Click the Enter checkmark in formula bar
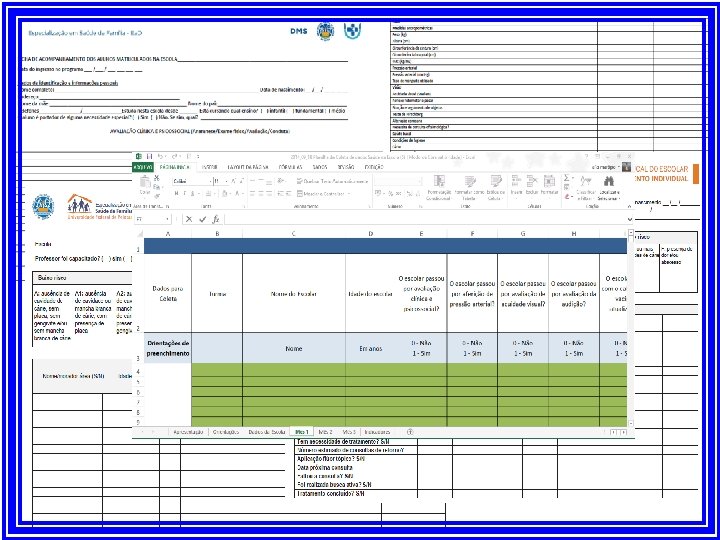This screenshot has width=720, height=540. pos(202,219)
